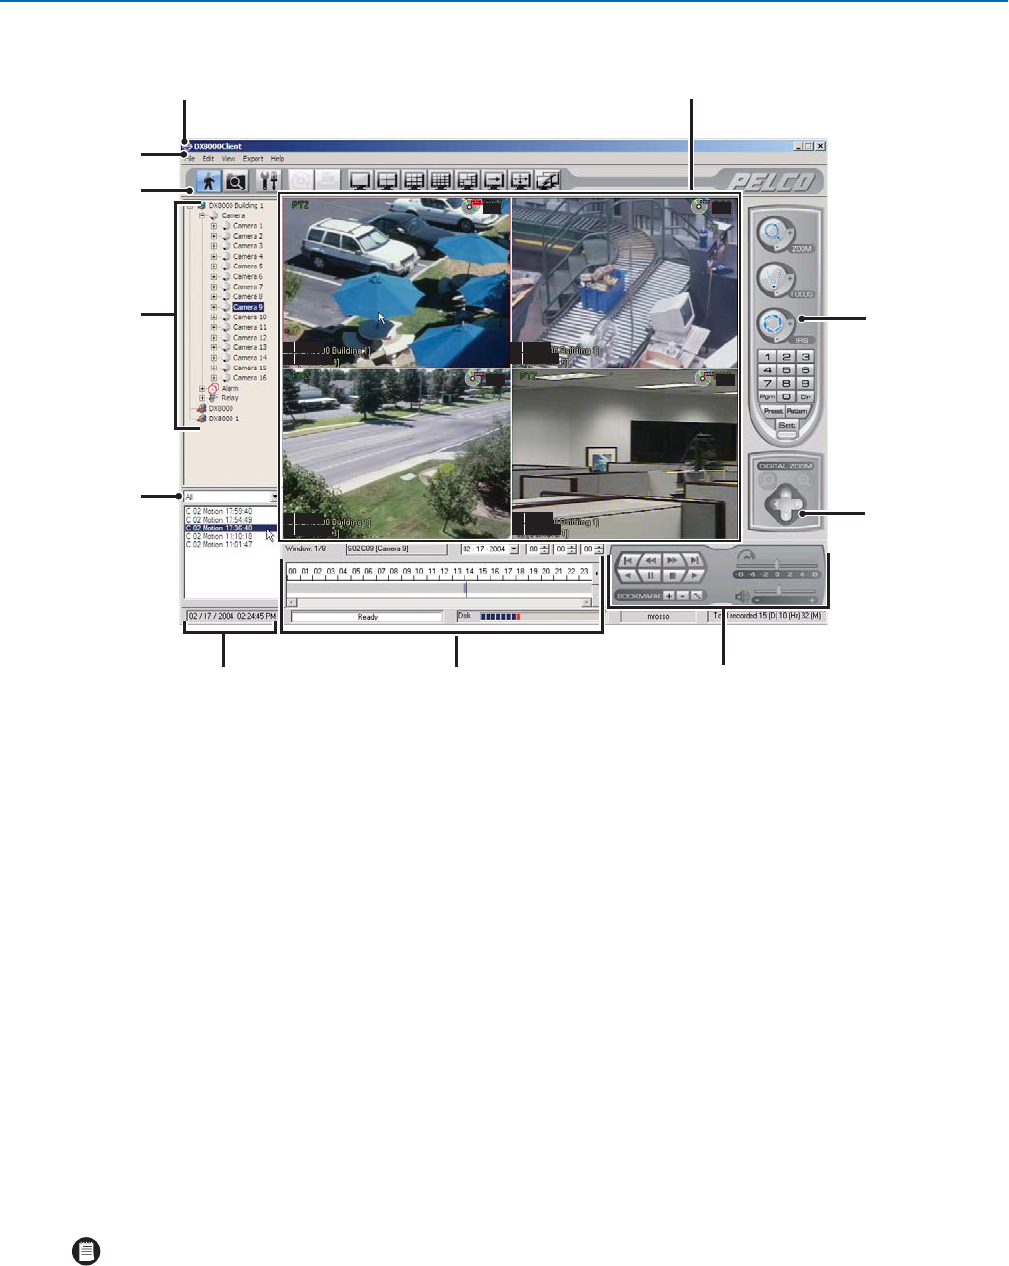Viewport: 1009px width, 1266px height.
Task: Stop the video playback
Action: pos(673,576)
